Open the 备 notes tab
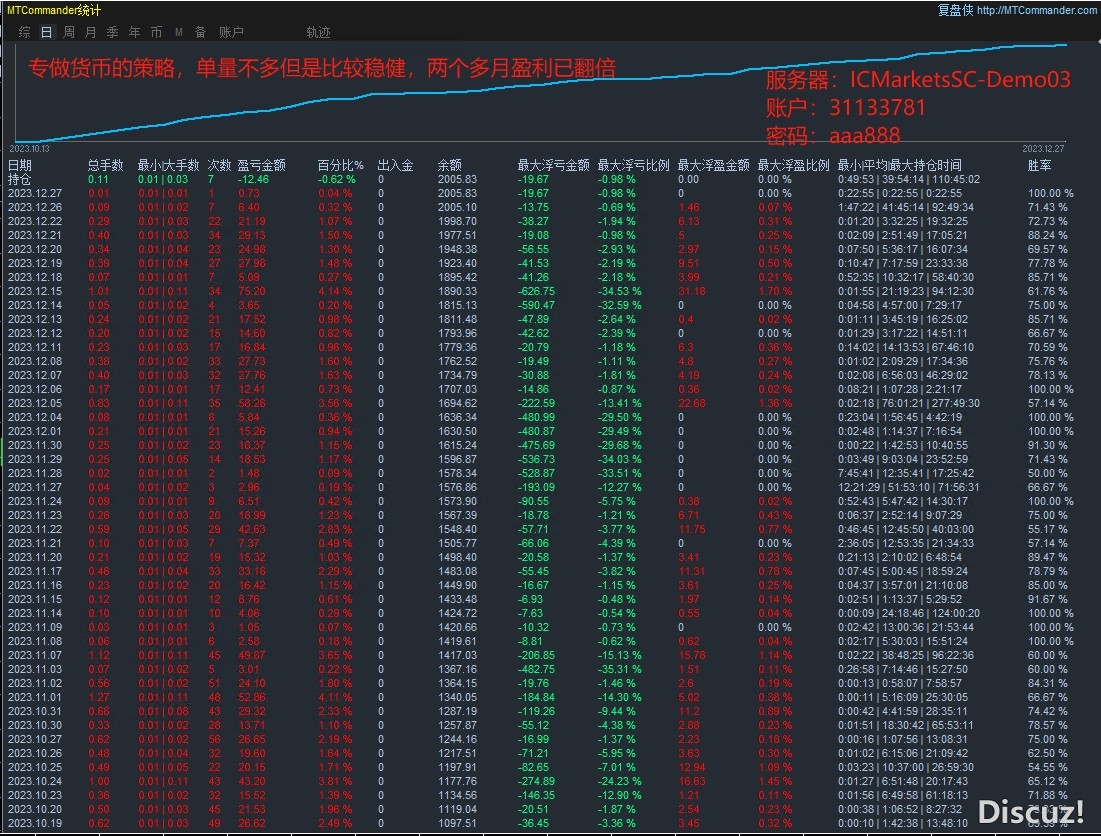This screenshot has width=1101, height=836. (200, 32)
